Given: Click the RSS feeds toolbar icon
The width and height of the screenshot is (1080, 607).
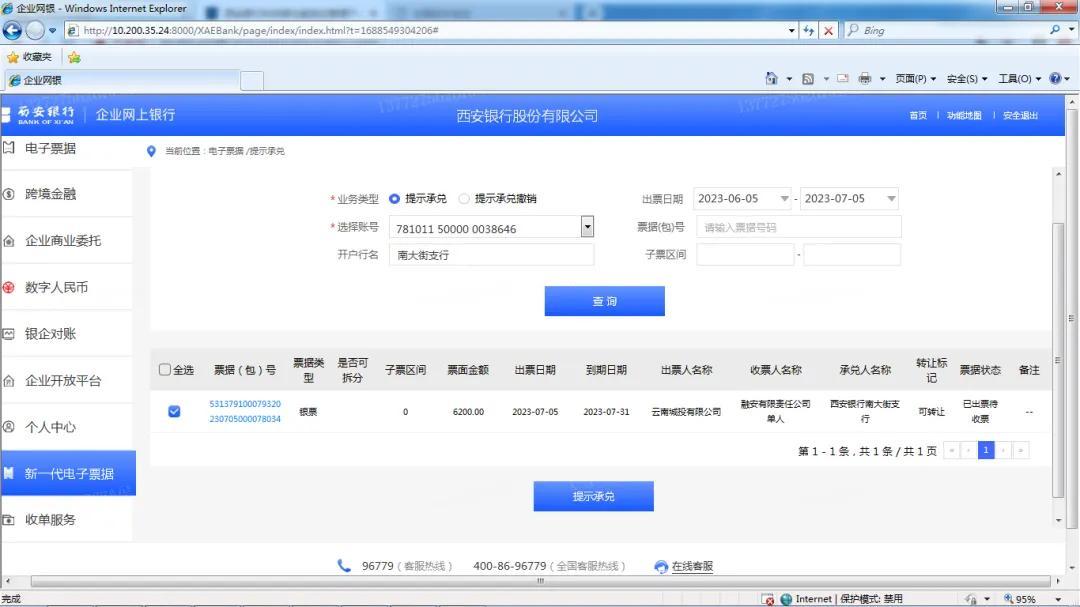Looking at the screenshot, I should pos(808,79).
